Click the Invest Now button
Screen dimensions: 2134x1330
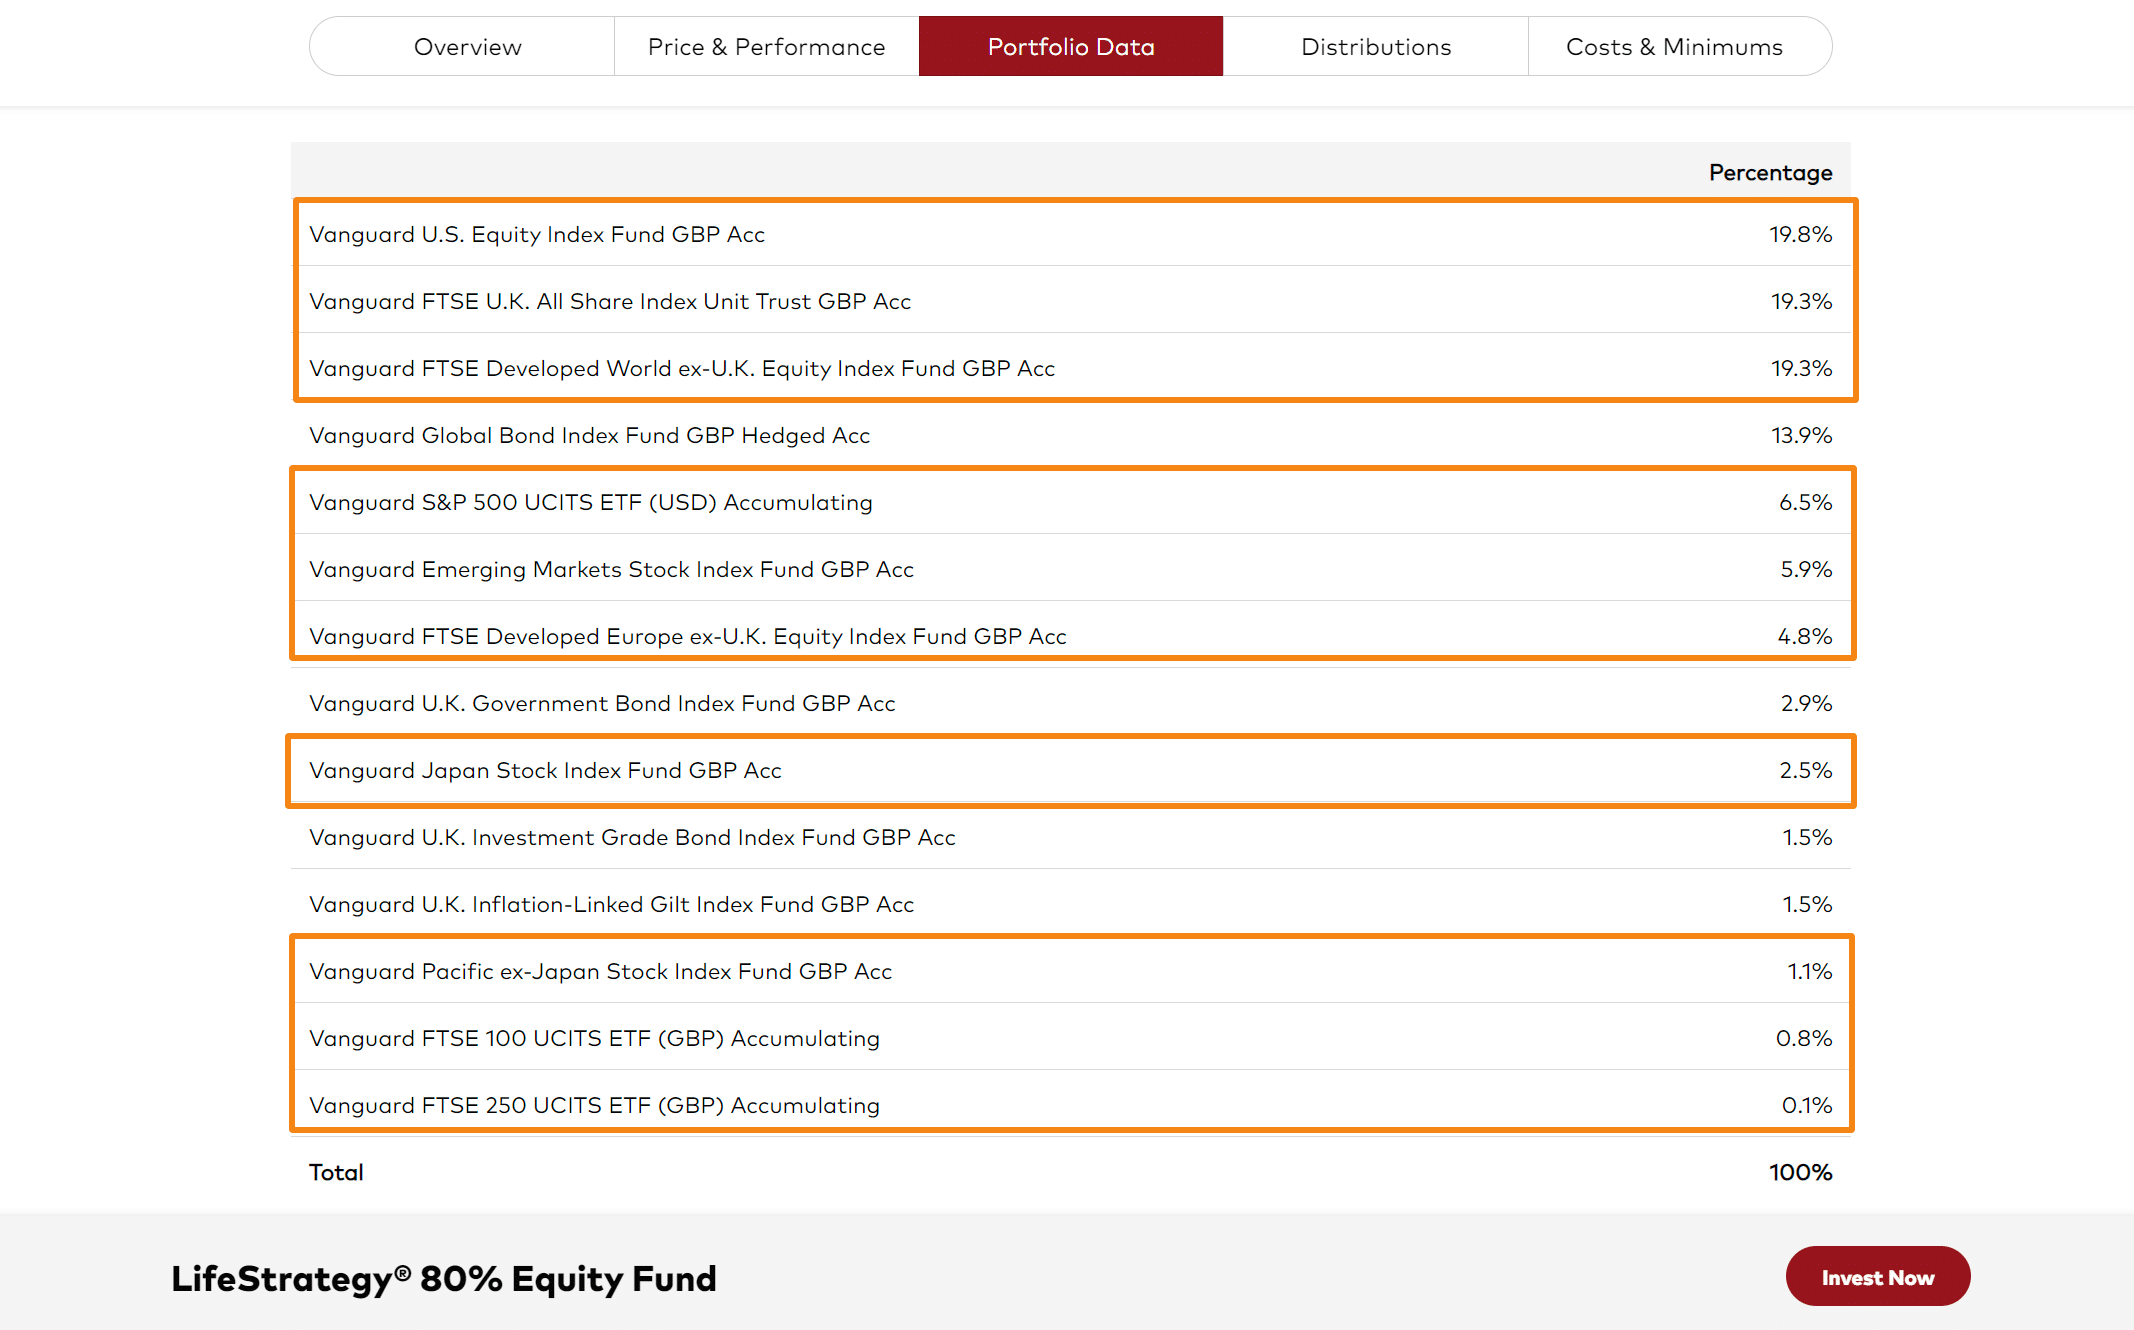pyautogui.click(x=1877, y=1276)
